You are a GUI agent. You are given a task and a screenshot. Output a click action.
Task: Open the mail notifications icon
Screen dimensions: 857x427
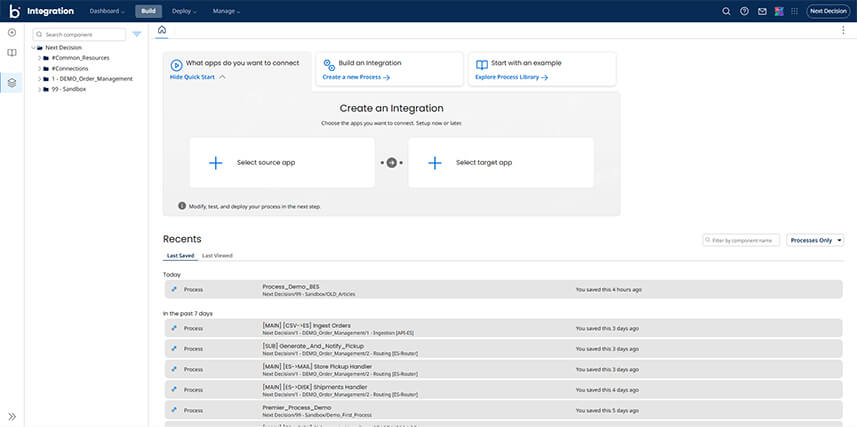[x=762, y=11]
